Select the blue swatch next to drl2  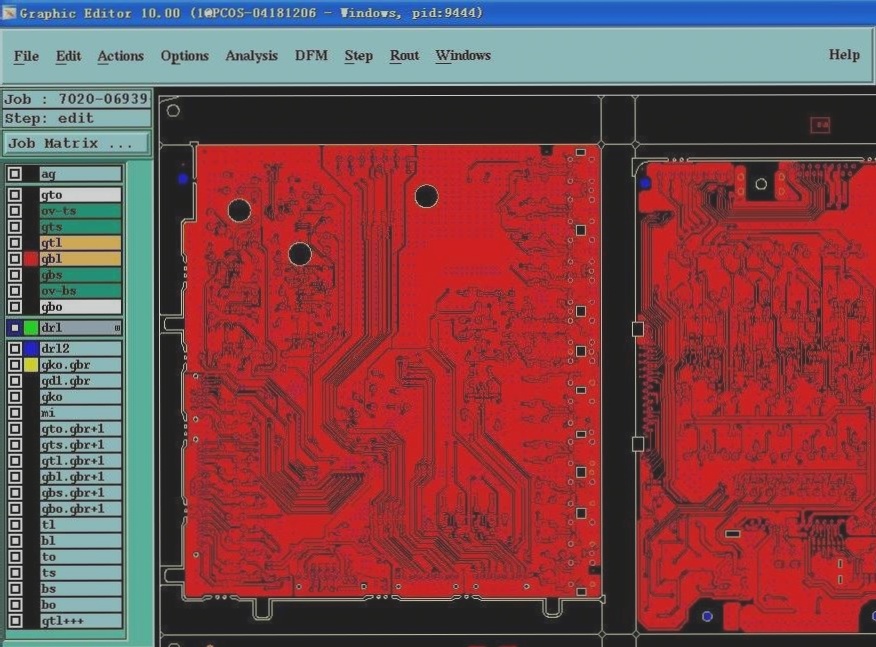tap(31, 349)
